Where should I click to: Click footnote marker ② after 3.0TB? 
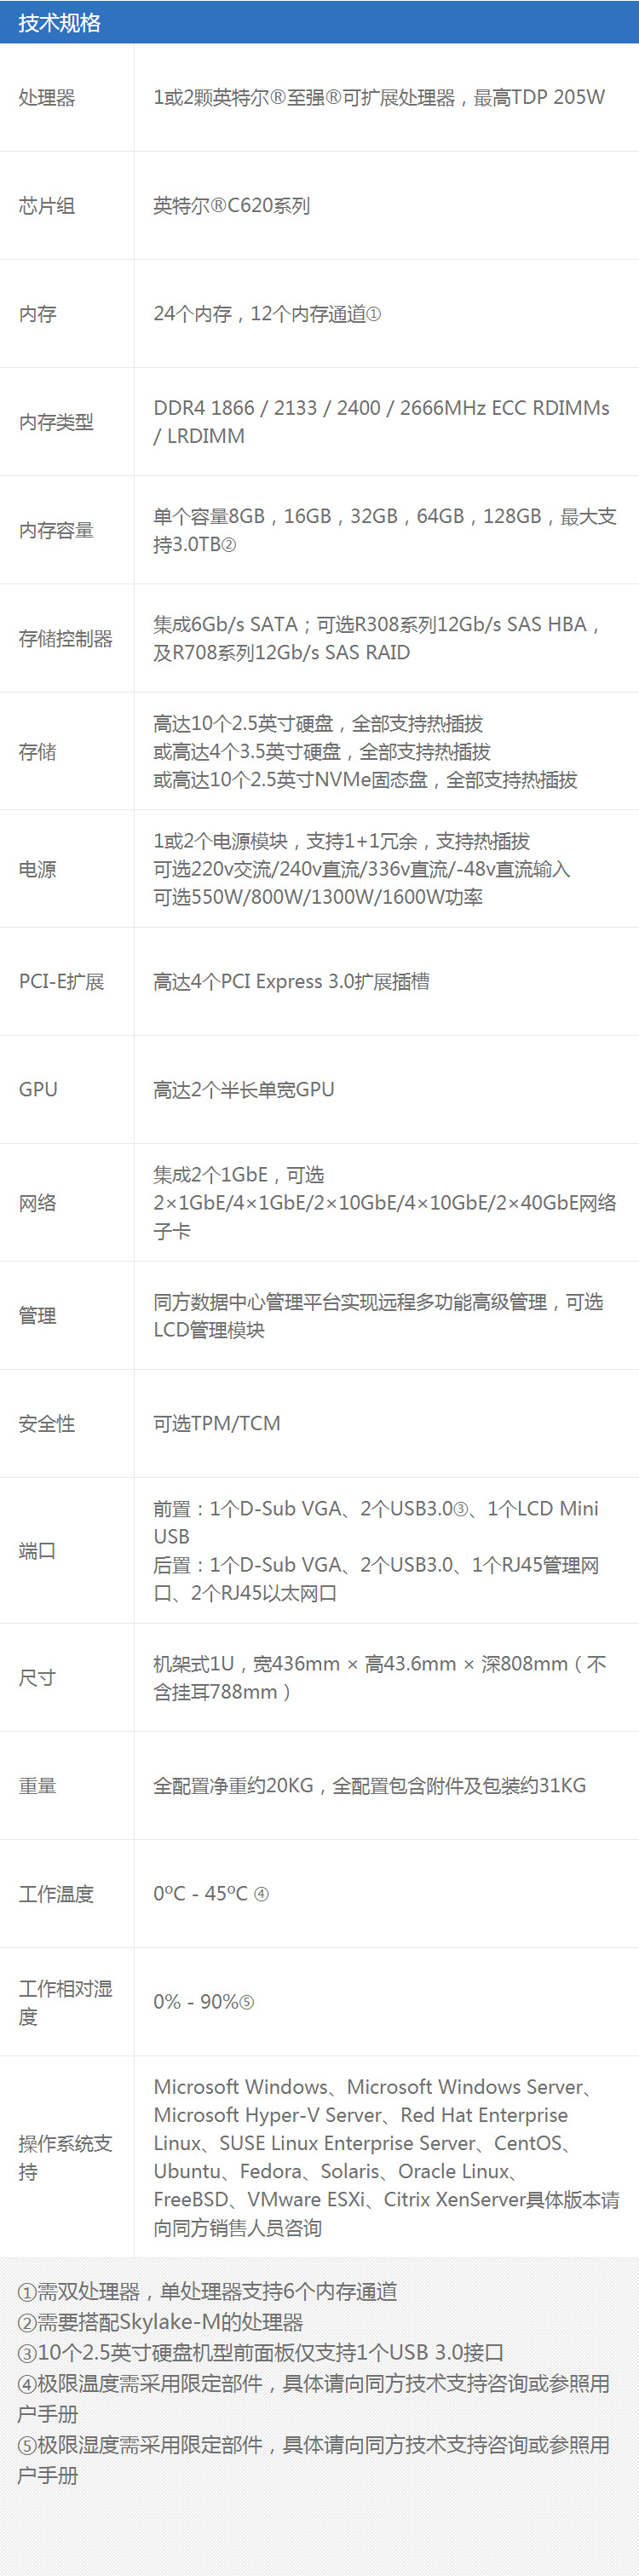[228, 546]
